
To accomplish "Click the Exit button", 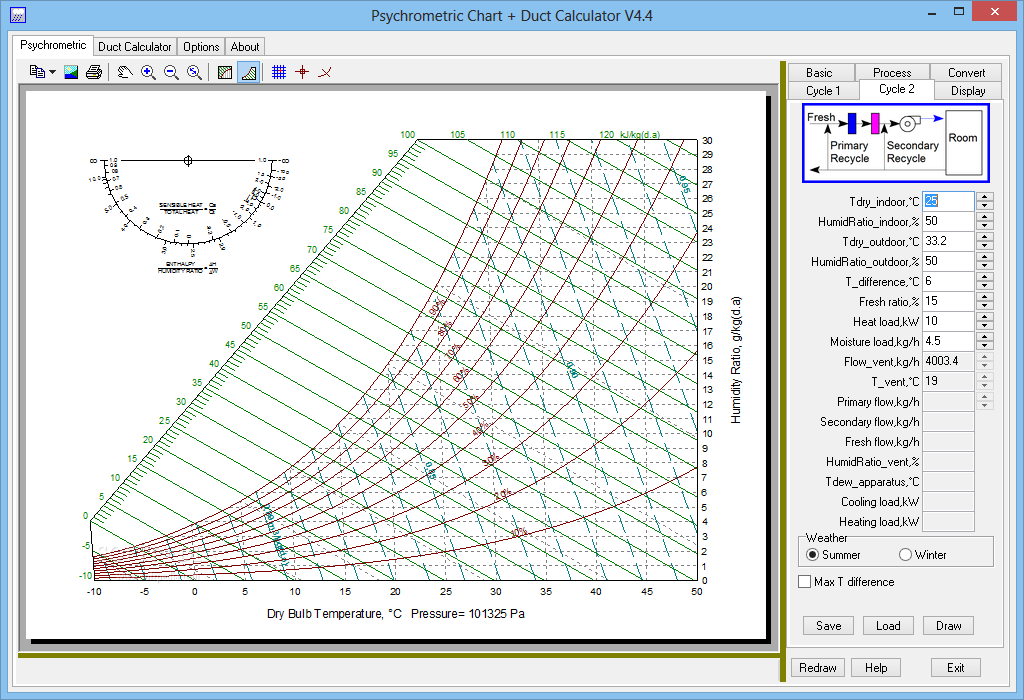I will coord(955,667).
